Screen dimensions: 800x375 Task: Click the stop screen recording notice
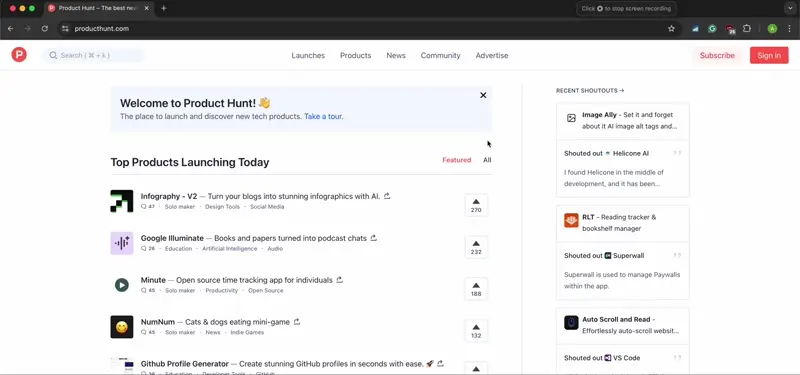pyautogui.click(x=627, y=8)
